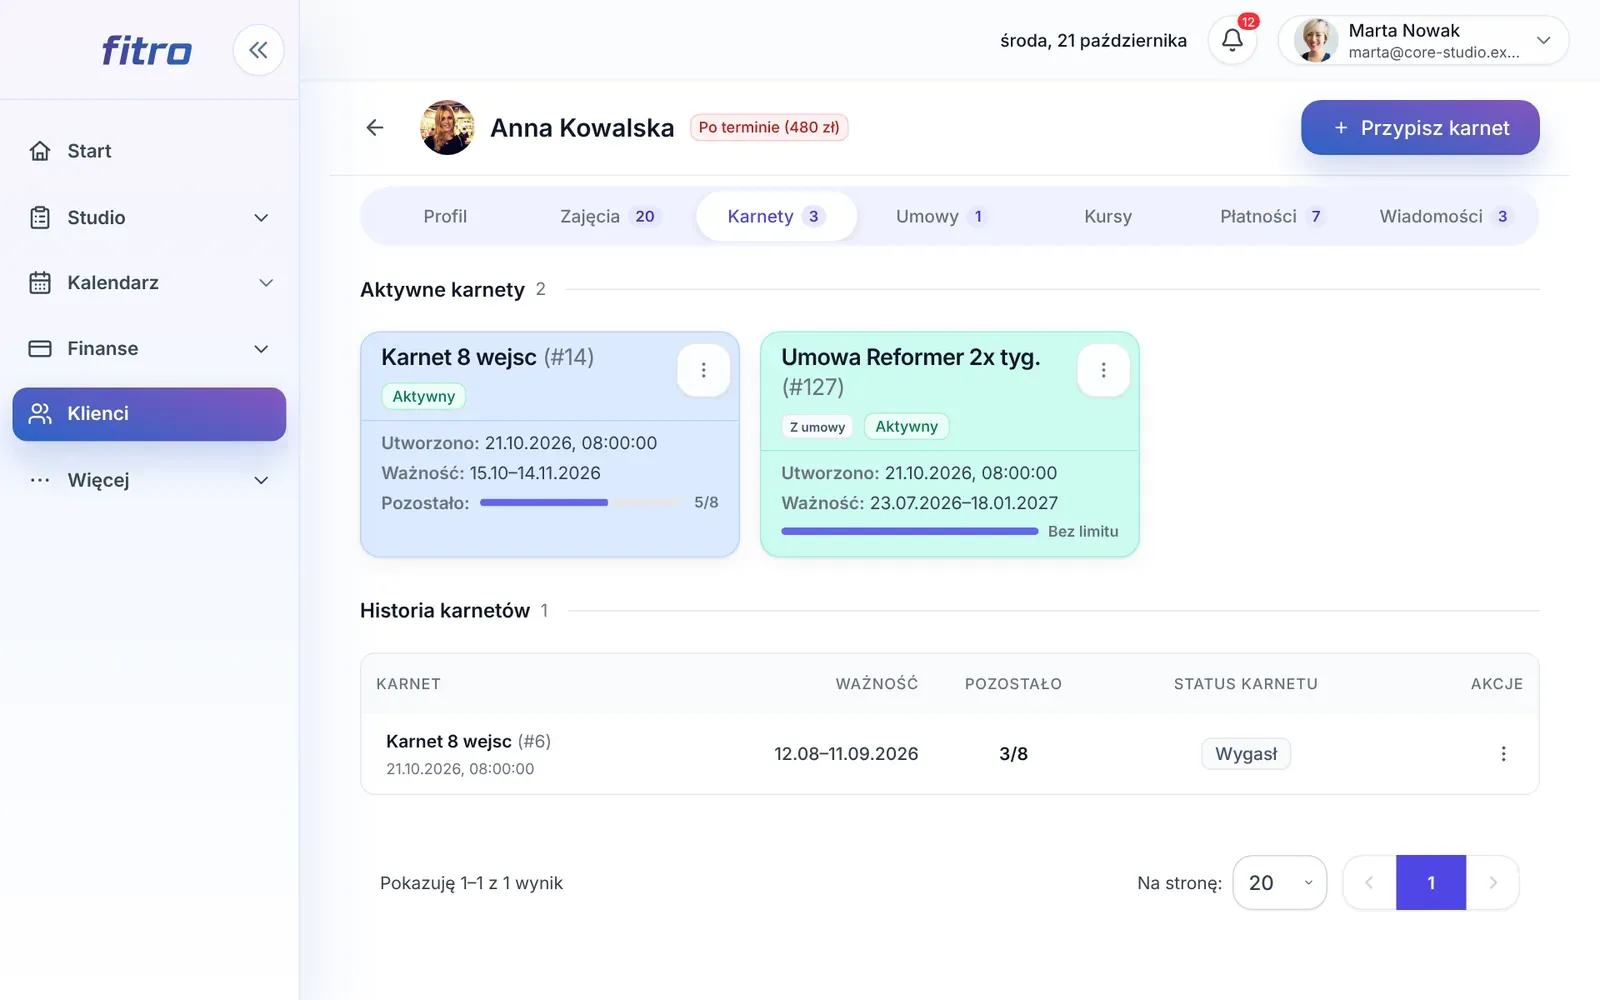Click the Finanse card icon

coord(40,349)
